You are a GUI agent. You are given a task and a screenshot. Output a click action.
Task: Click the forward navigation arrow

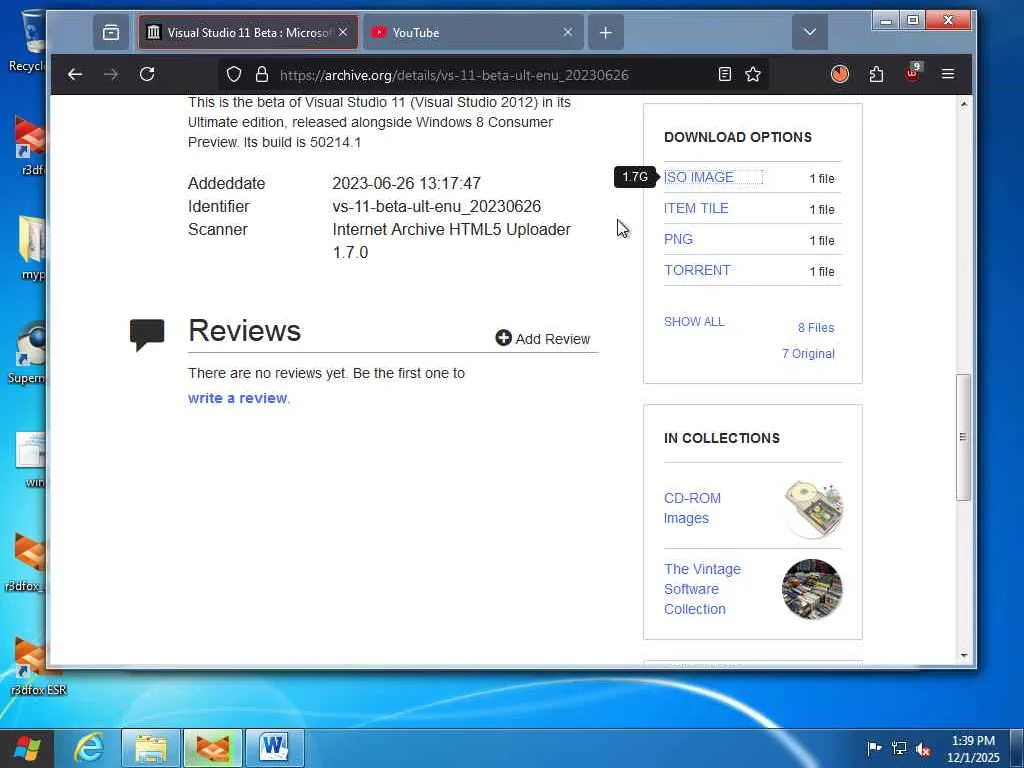[111, 74]
